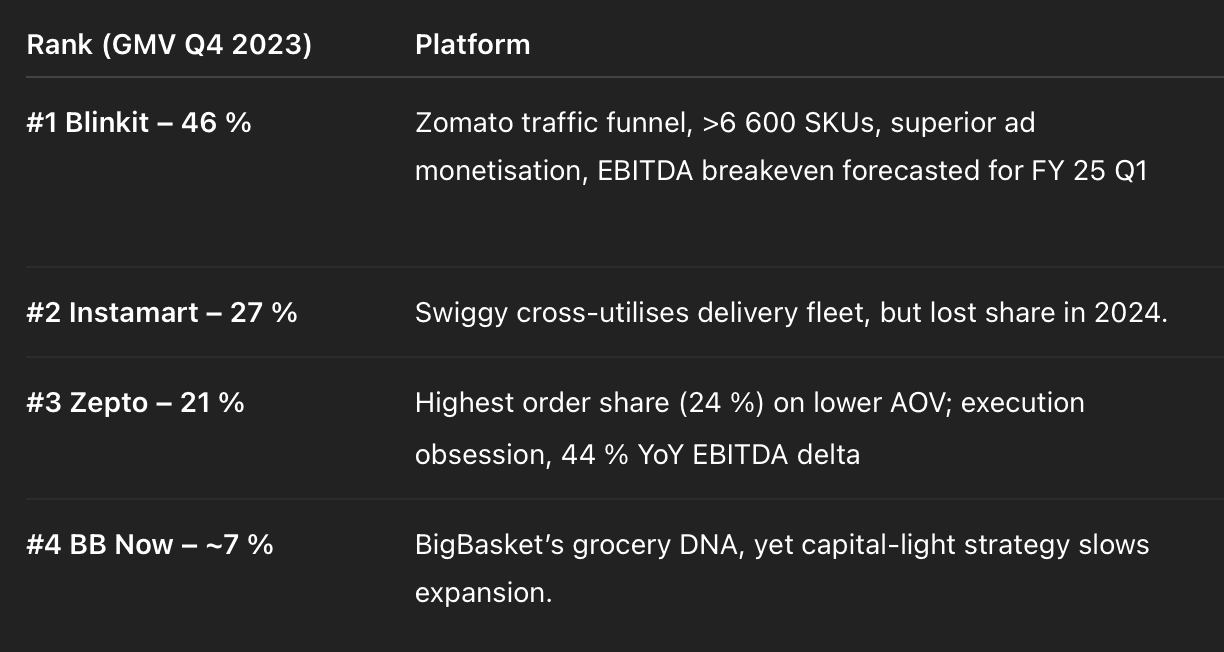Select the "#3 Zepto – 21 %" cell
The height and width of the screenshot is (652, 1224).
tap(136, 403)
